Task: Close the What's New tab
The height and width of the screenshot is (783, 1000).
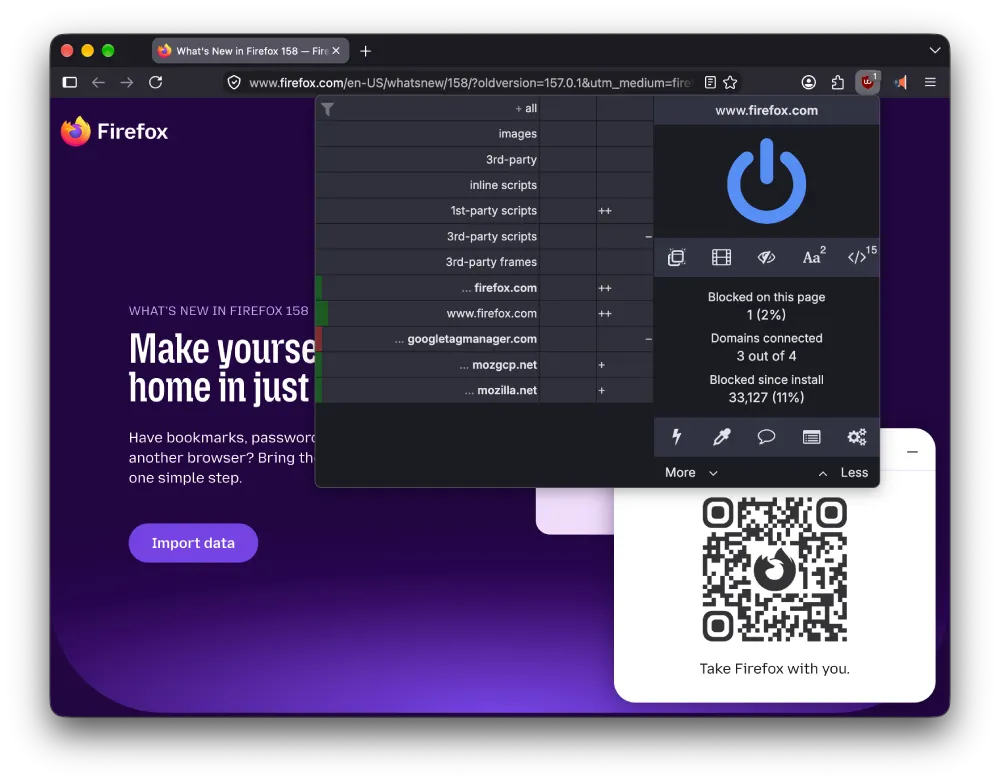Action: [x=336, y=50]
